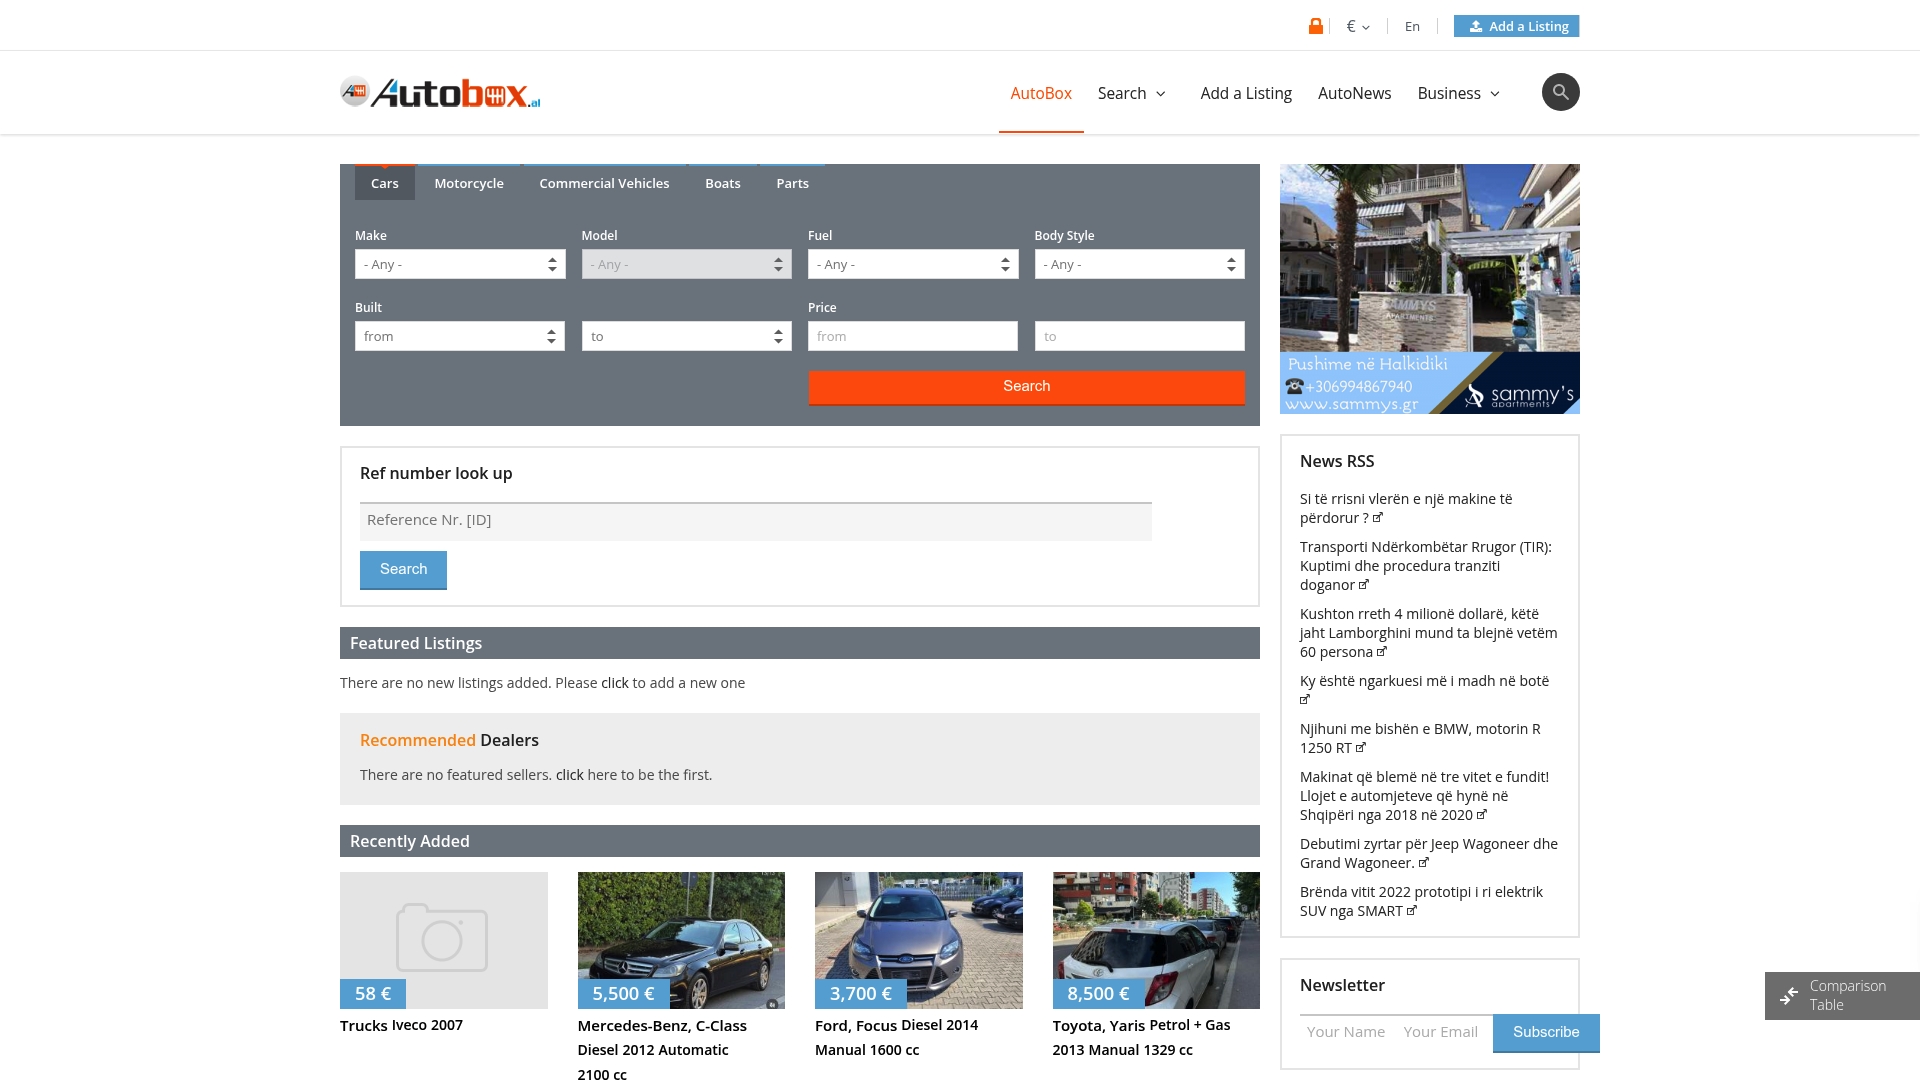The width and height of the screenshot is (1920, 1080).
Task: Switch to the Parts tab
Action: pyautogui.click(x=793, y=183)
